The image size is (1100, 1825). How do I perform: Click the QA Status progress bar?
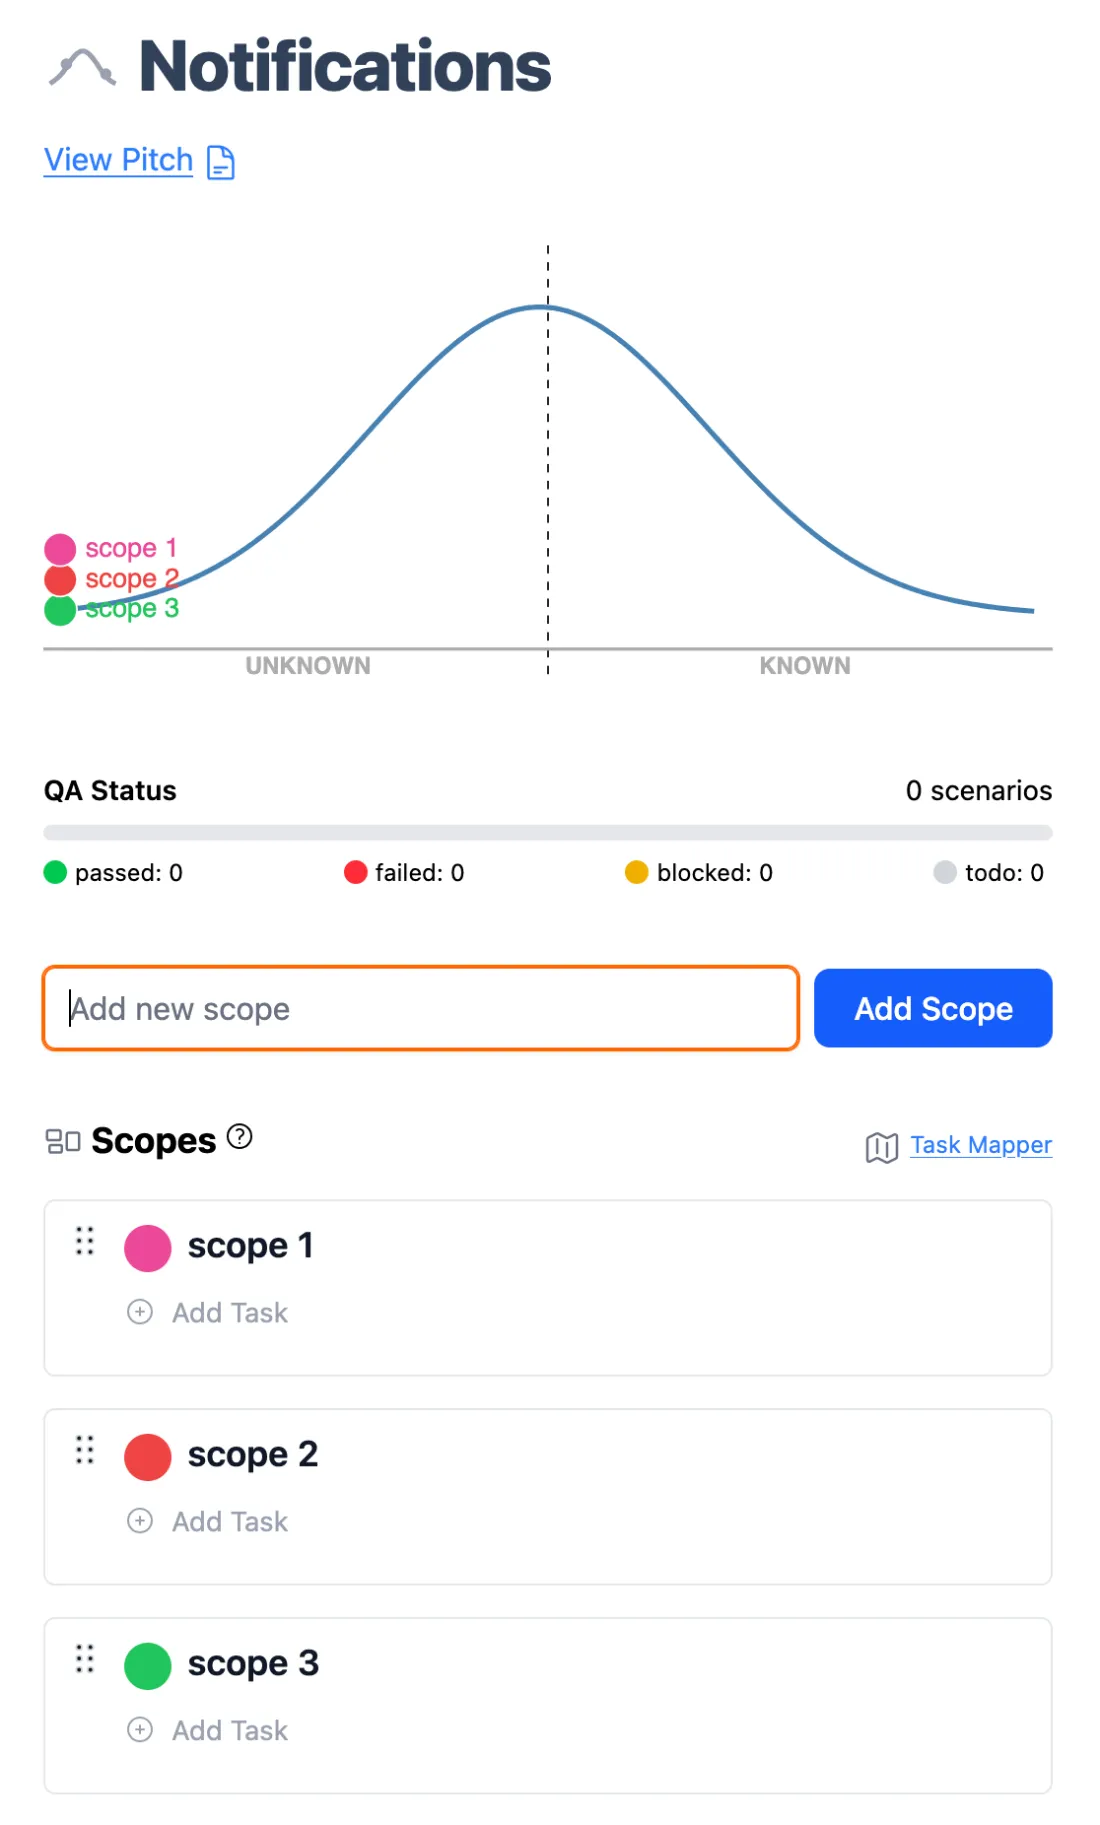[x=548, y=833]
